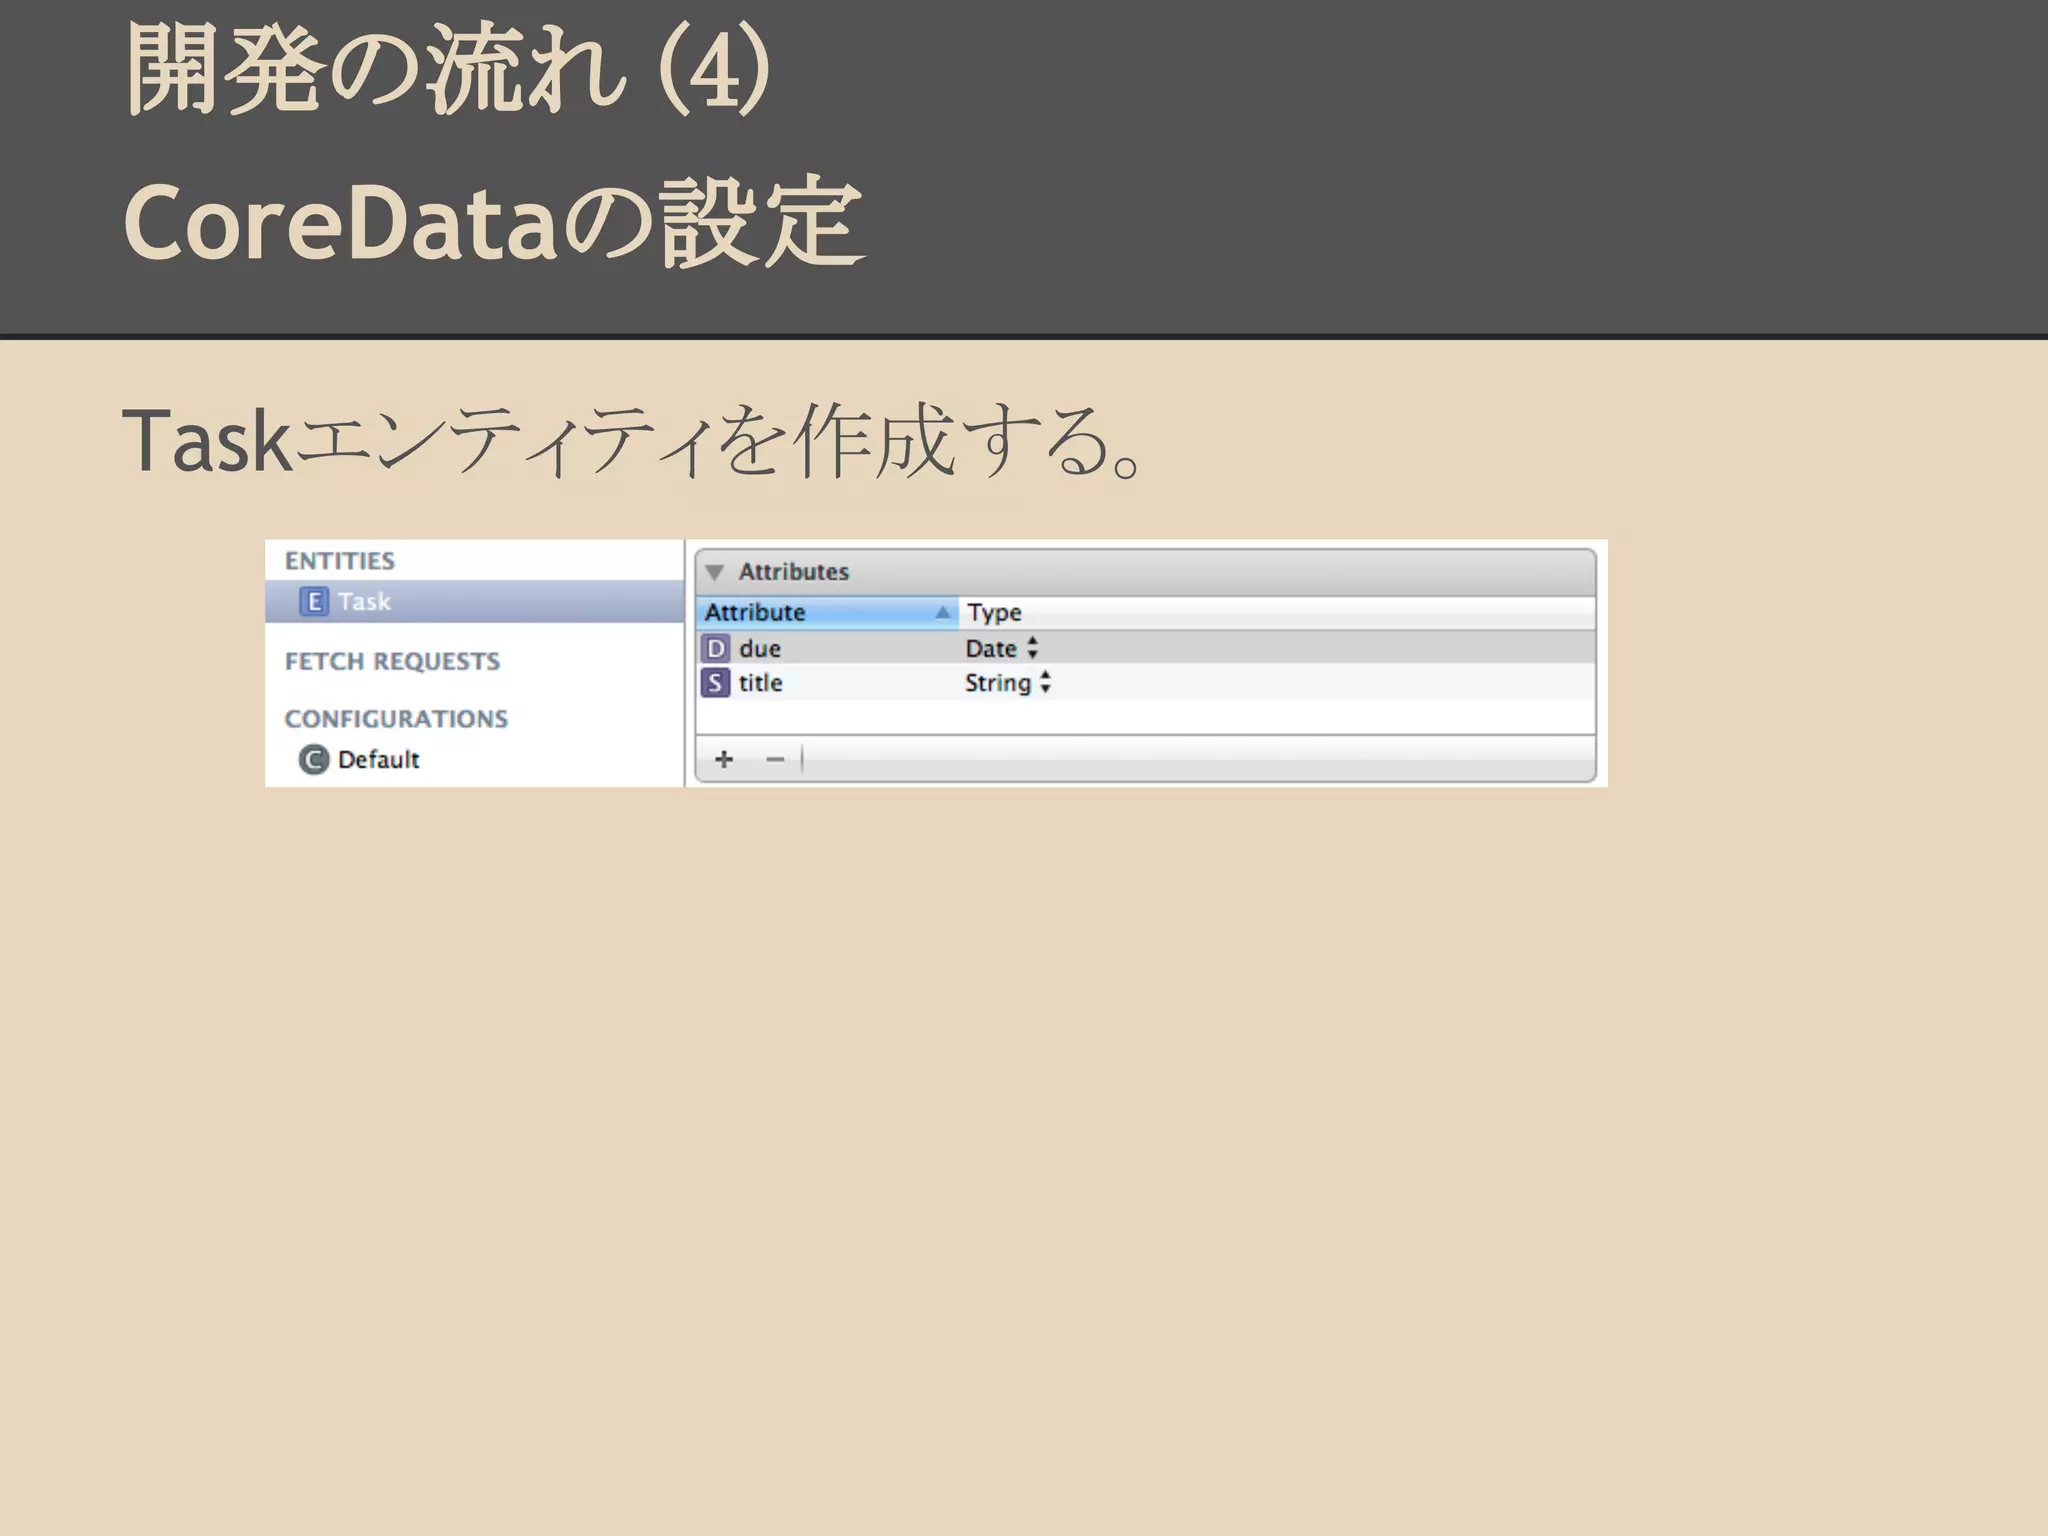Screen dimensions: 2048x1536
Task: Click the FETCH REQUESTS section heading
Action: coord(392,661)
